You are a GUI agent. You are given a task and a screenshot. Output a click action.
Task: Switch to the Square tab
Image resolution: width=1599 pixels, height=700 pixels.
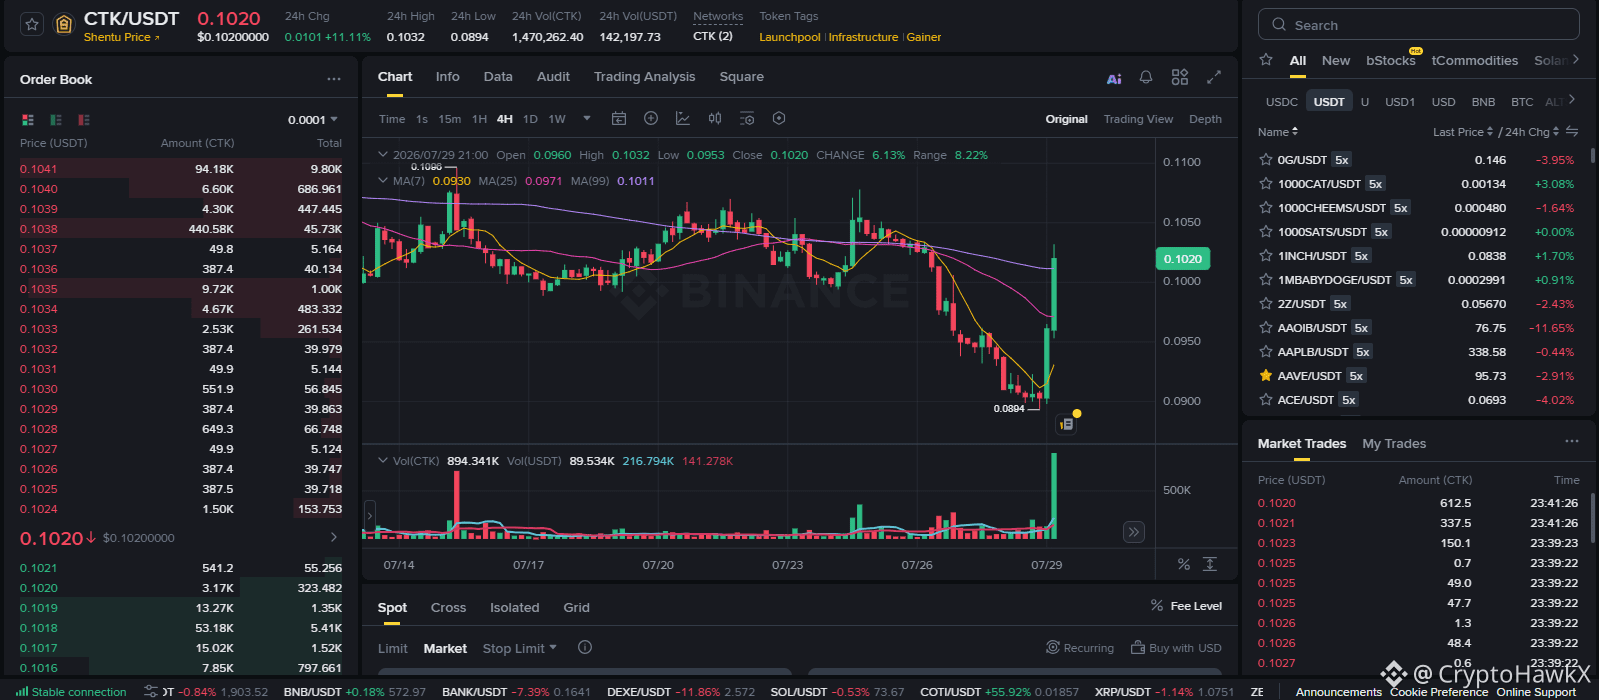(x=741, y=77)
